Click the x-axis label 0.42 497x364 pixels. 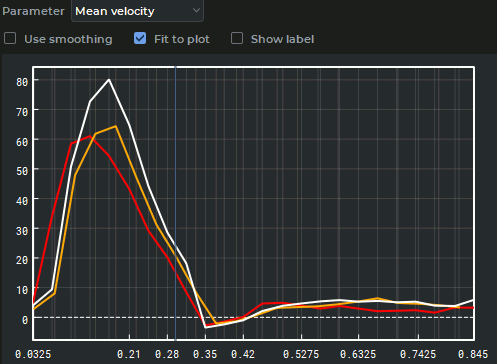[243, 354]
